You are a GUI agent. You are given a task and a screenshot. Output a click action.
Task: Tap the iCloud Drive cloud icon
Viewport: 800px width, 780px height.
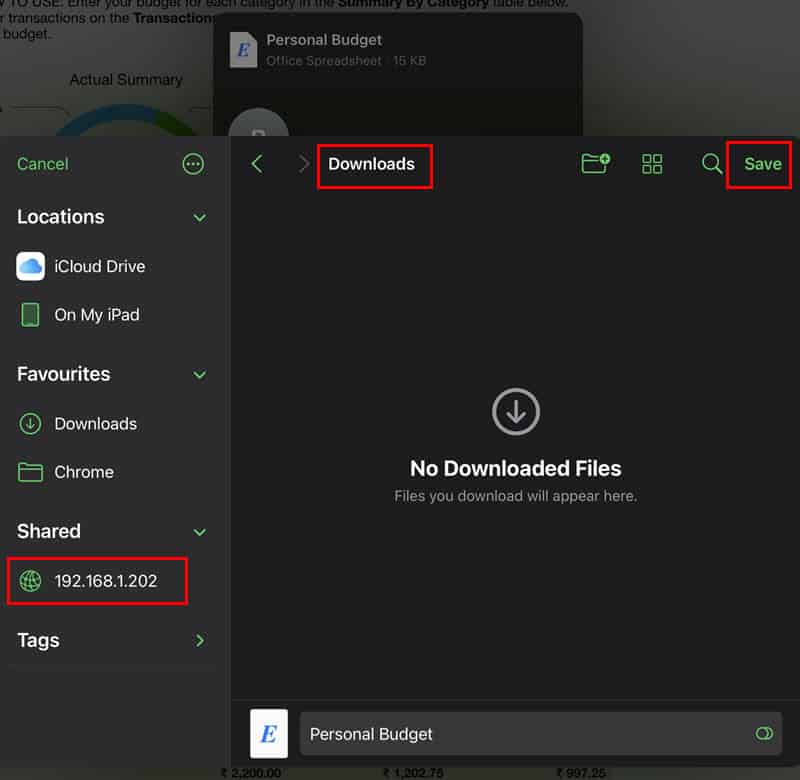(31, 266)
